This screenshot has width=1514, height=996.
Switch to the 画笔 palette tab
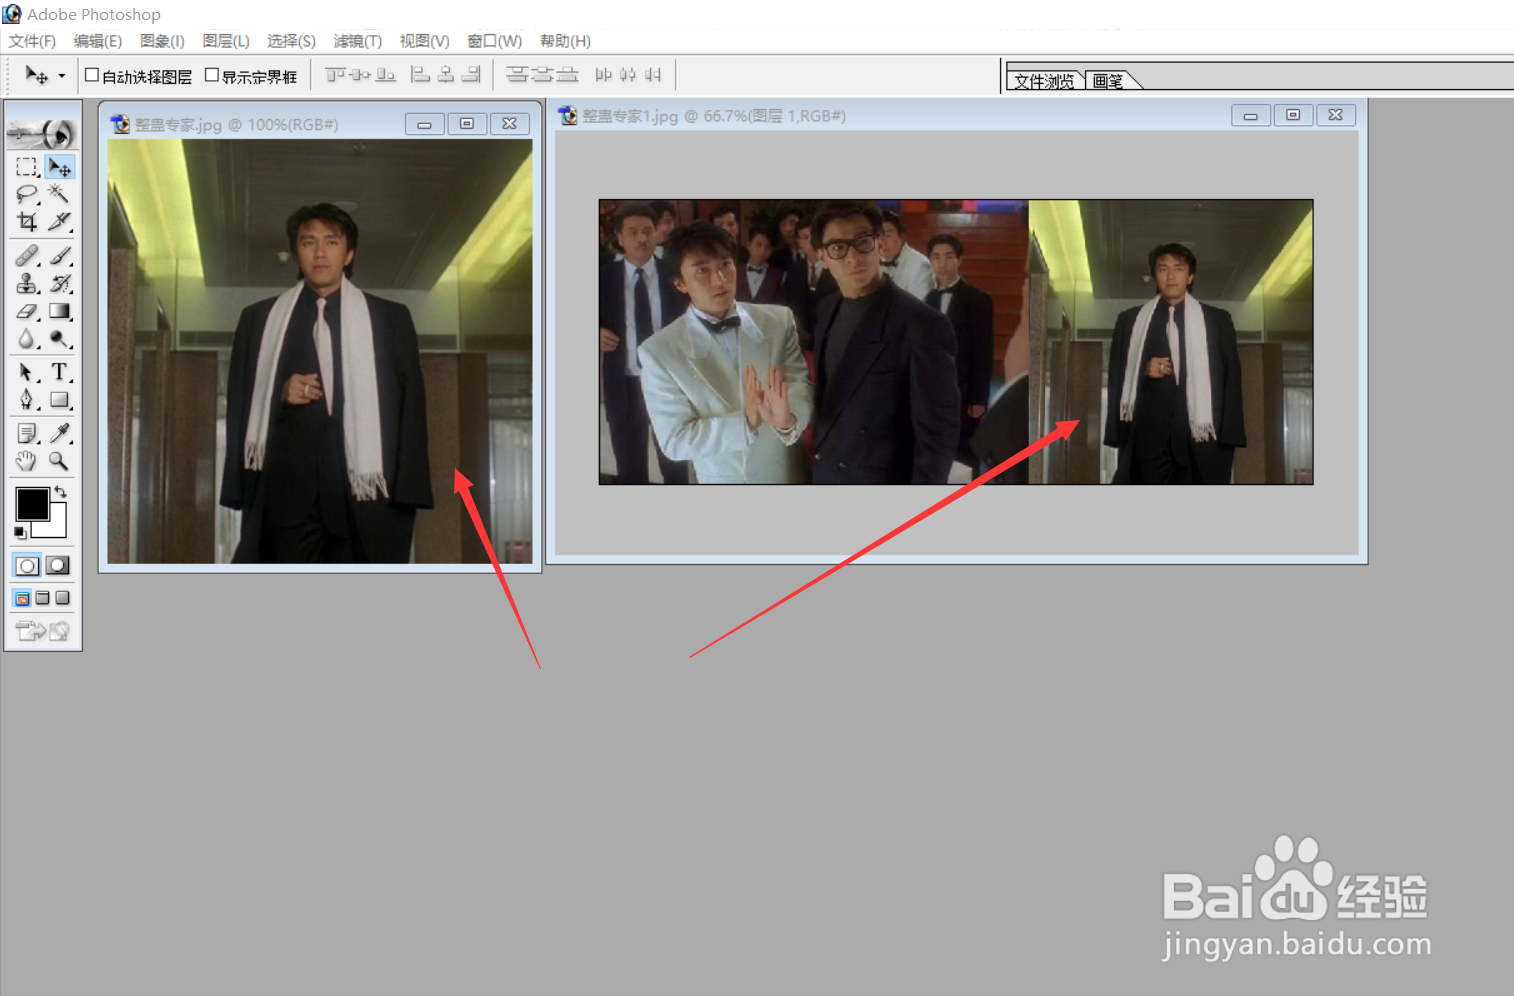tap(1108, 81)
